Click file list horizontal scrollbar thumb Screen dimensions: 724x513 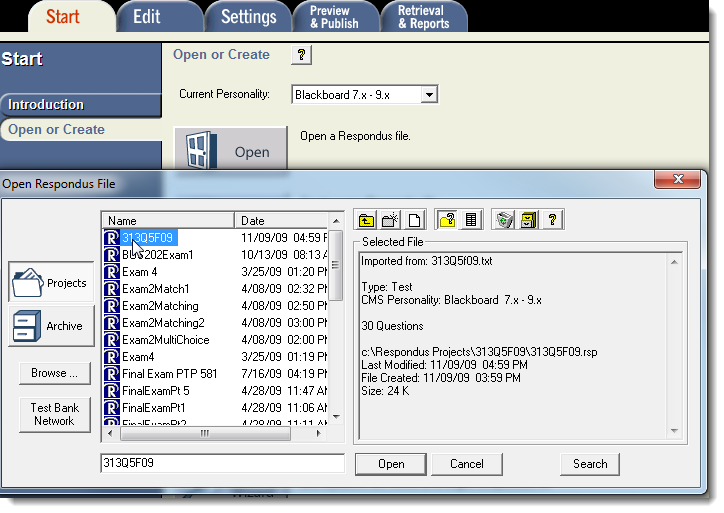[x=205, y=434]
